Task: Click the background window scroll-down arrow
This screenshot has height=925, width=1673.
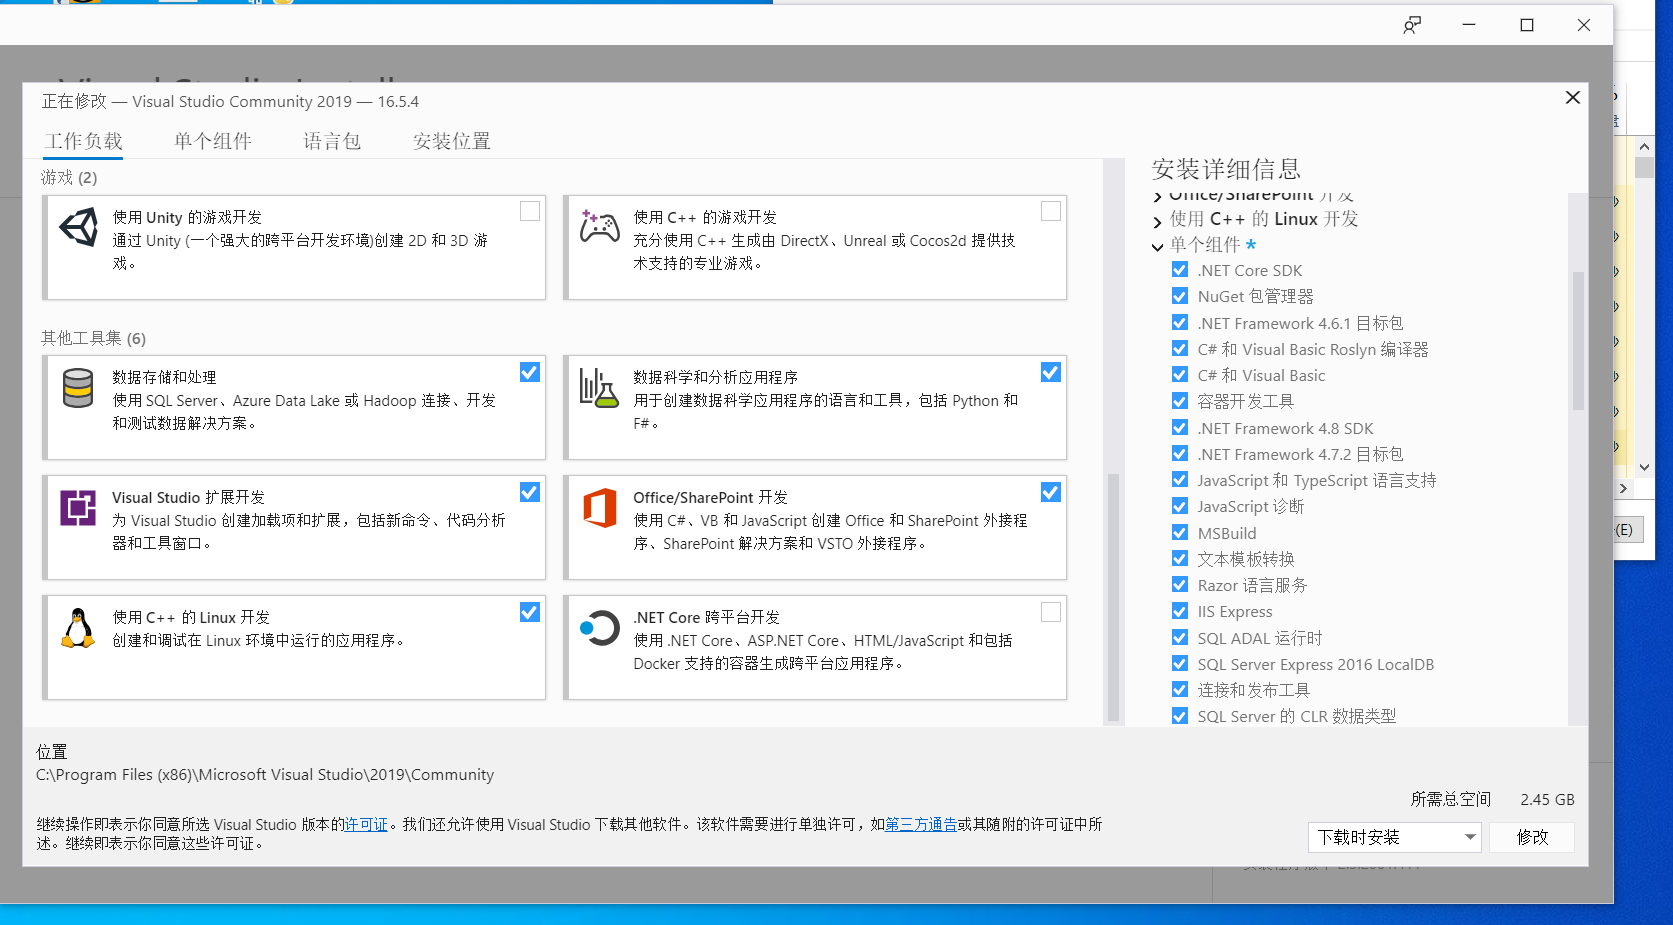Action: pyautogui.click(x=1644, y=467)
